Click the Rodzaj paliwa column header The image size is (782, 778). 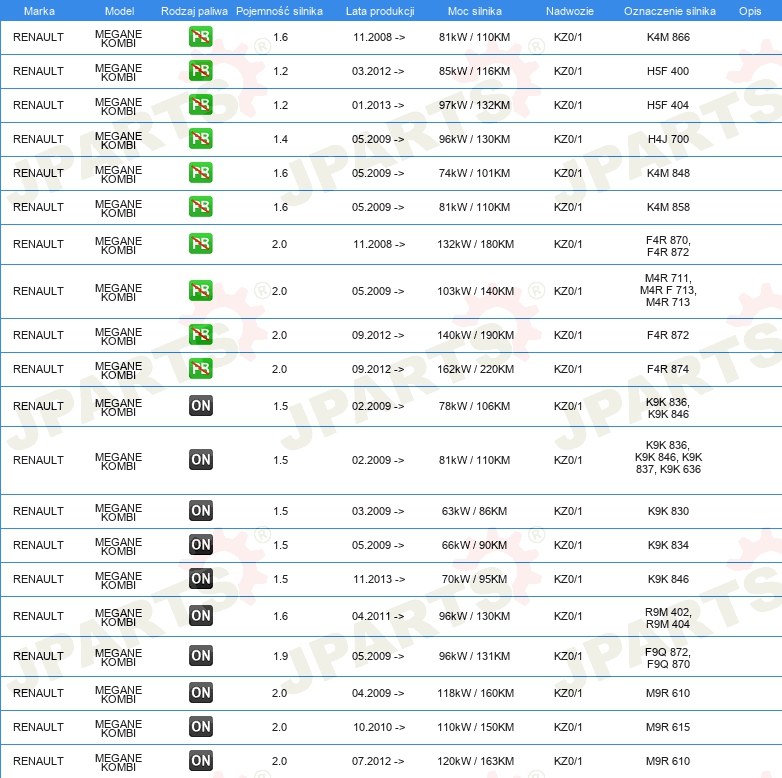(194, 11)
